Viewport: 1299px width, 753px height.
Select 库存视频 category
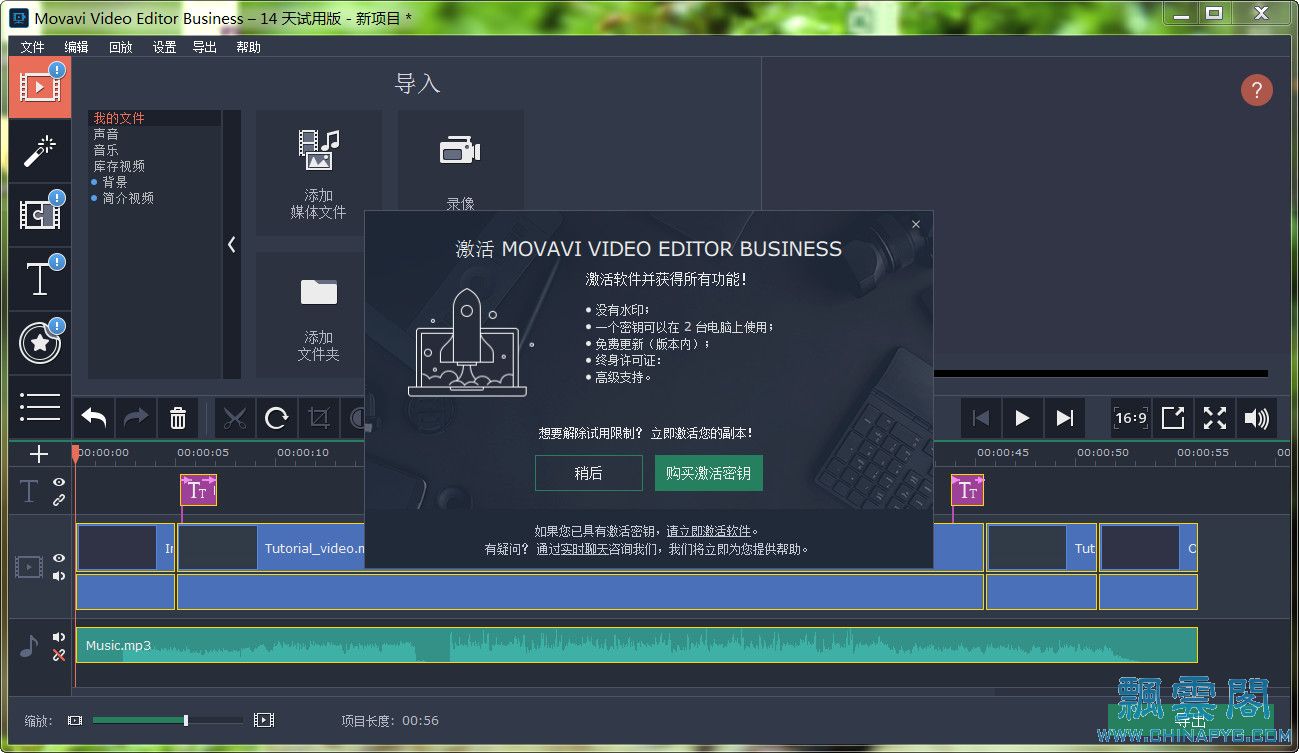tap(119, 166)
